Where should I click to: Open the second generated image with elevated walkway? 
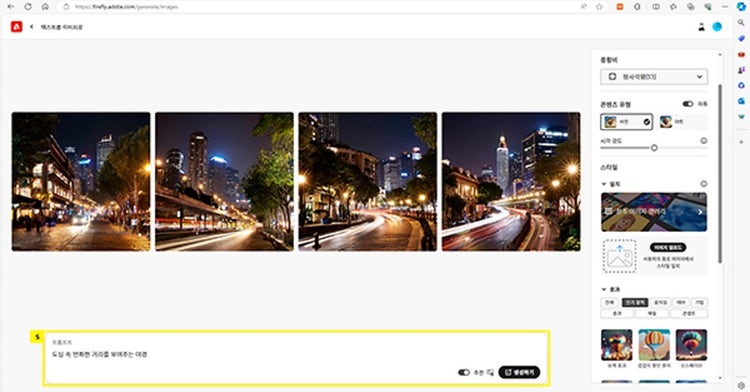click(x=224, y=182)
